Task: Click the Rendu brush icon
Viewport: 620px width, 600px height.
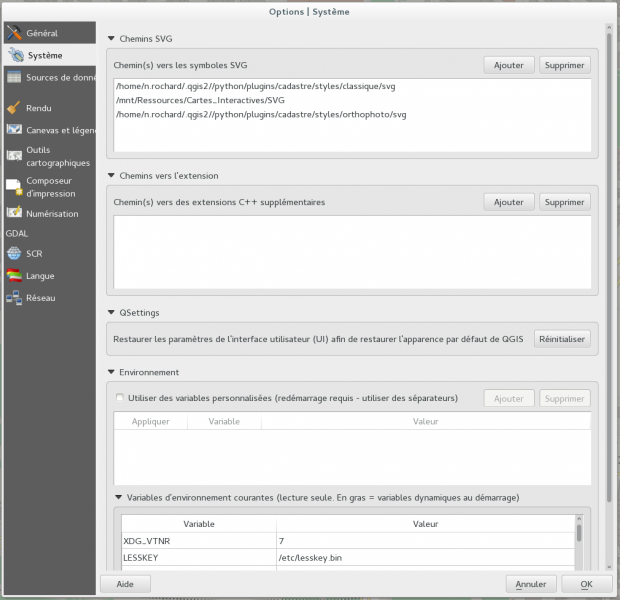Action: coord(14,107)
